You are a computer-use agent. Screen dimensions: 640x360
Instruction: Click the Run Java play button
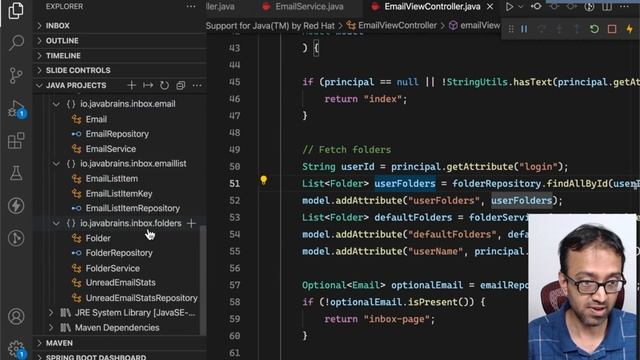point(509,7)
